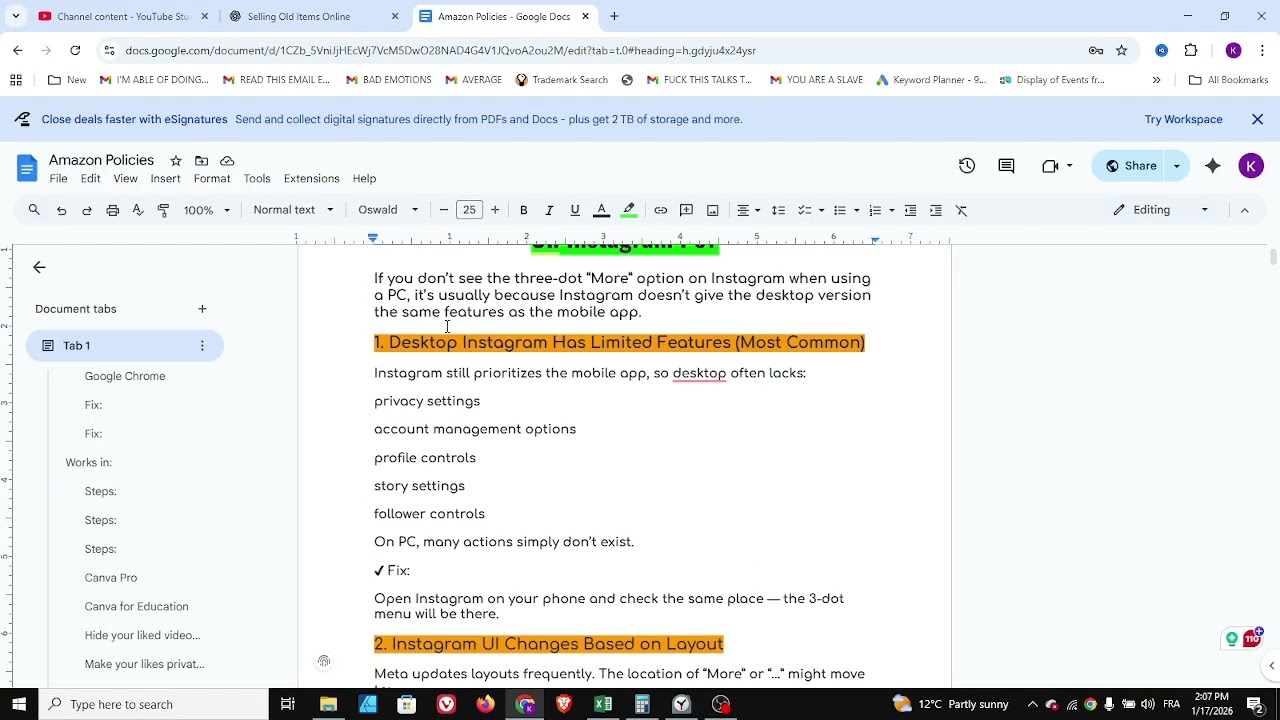This screenshot has width=1280, height=720.
Task: Open the numbered list menu
Action: pos(880,210)
